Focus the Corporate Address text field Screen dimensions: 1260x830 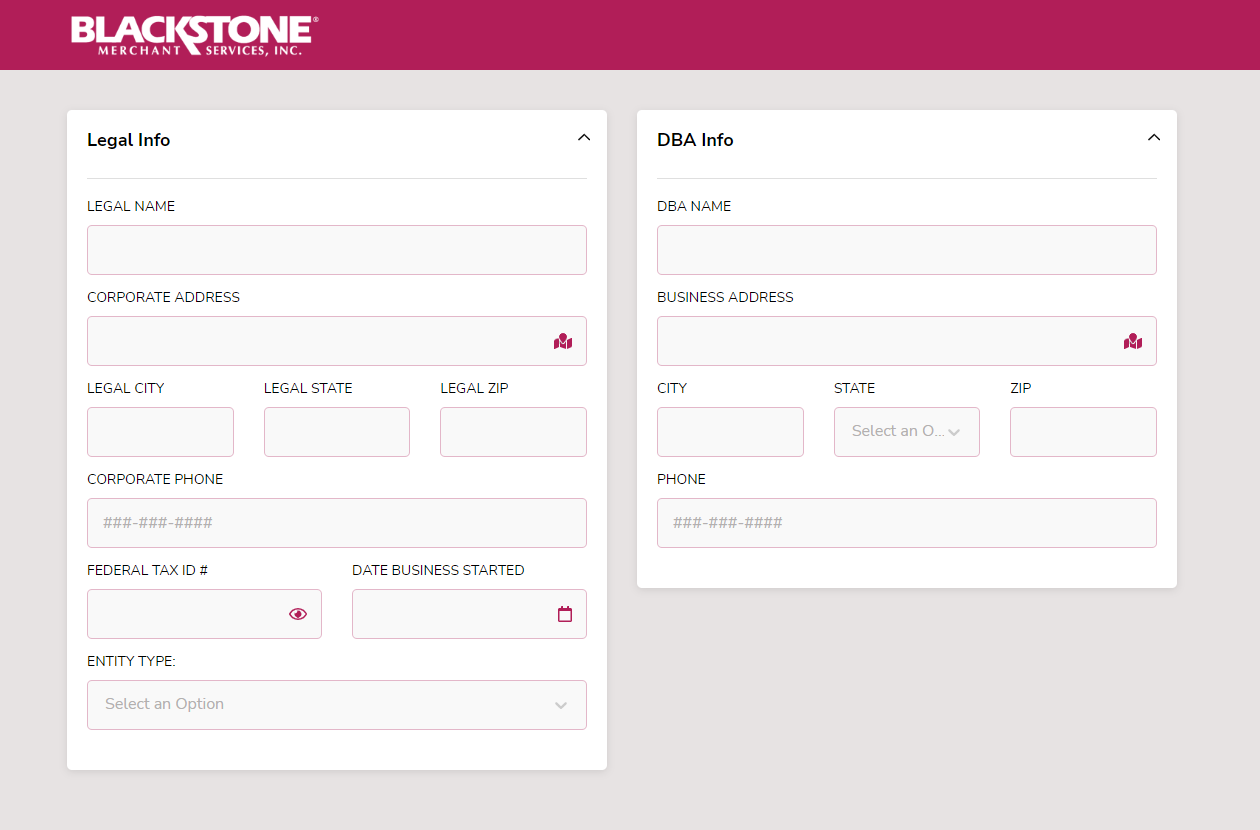tap(315, 341)
